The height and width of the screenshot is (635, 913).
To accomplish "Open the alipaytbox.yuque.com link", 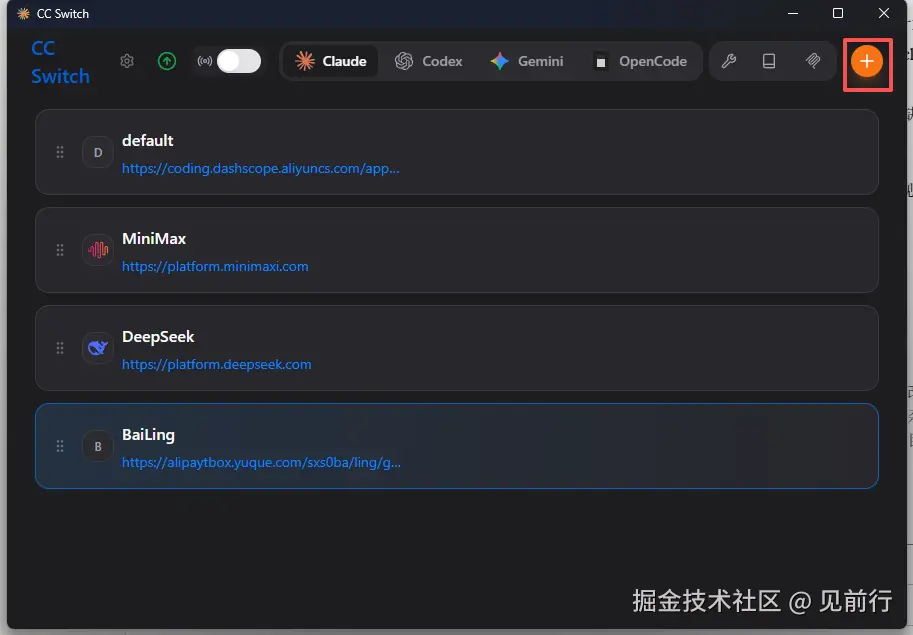I will tap(261, 462).
